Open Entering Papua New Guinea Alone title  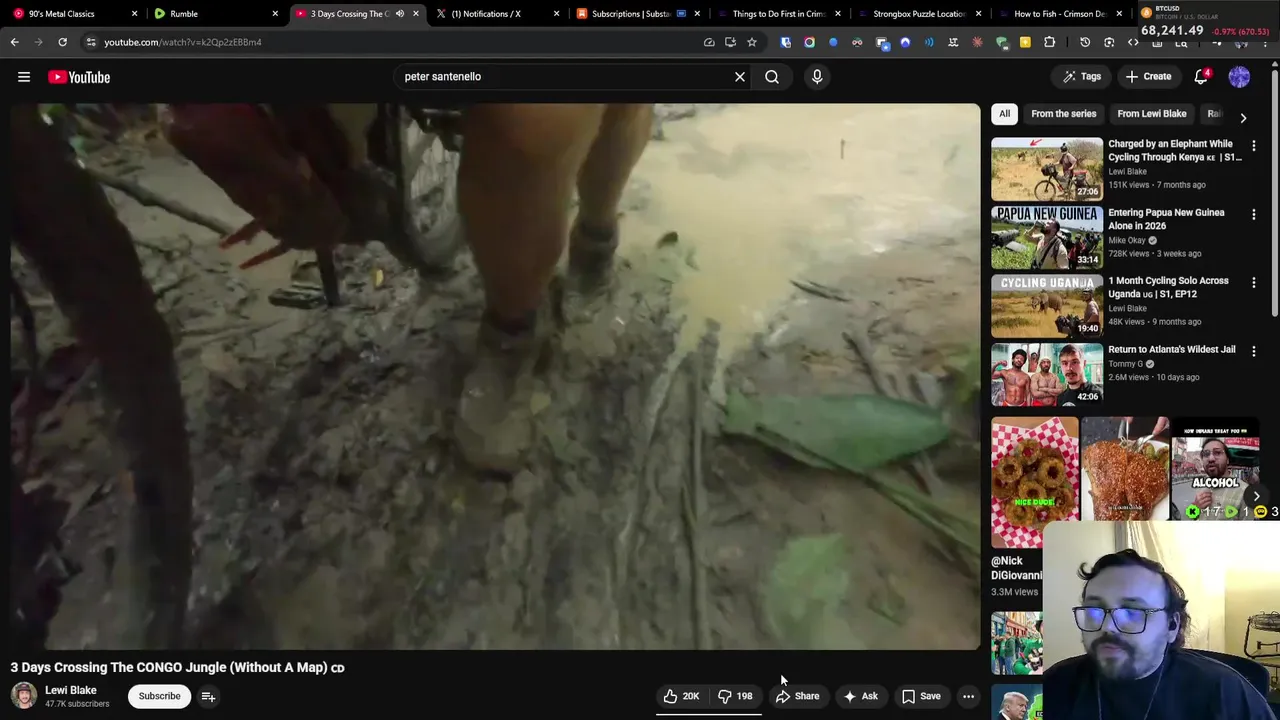[1166, 219]
